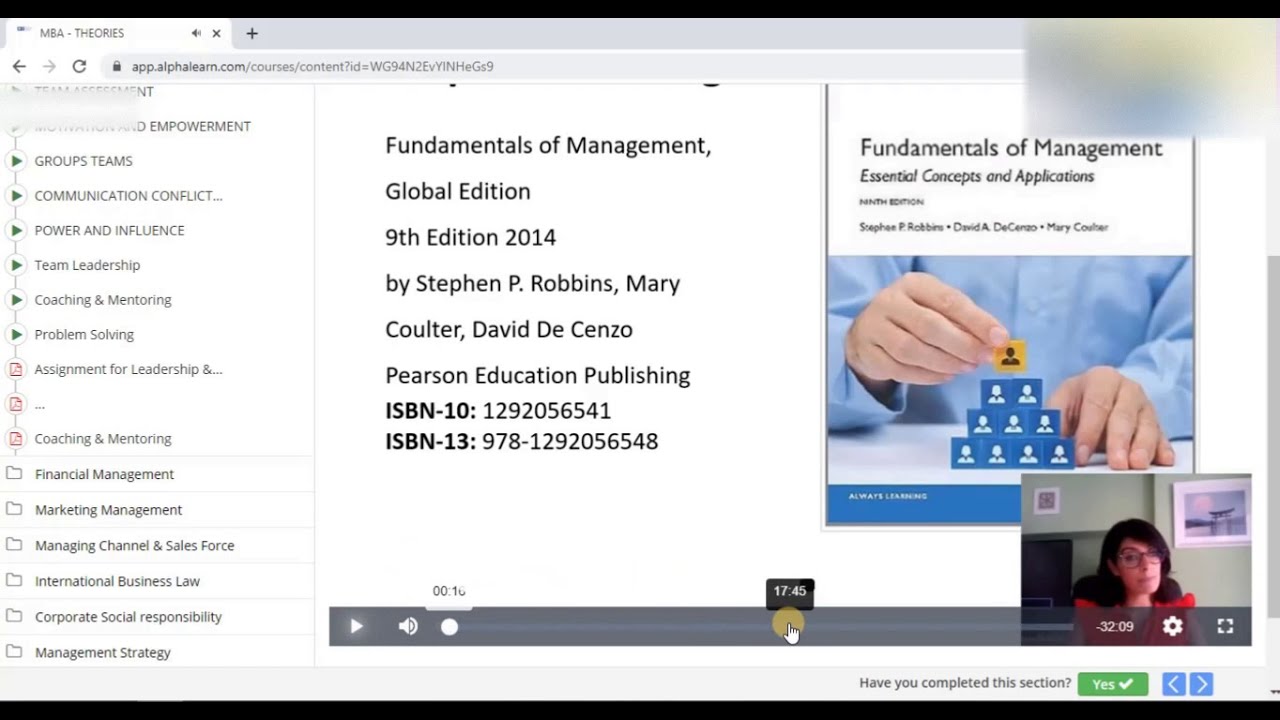Expand Managing Channel & Sales Force folder
1280x720 pixels.
[x=134, y=545]
